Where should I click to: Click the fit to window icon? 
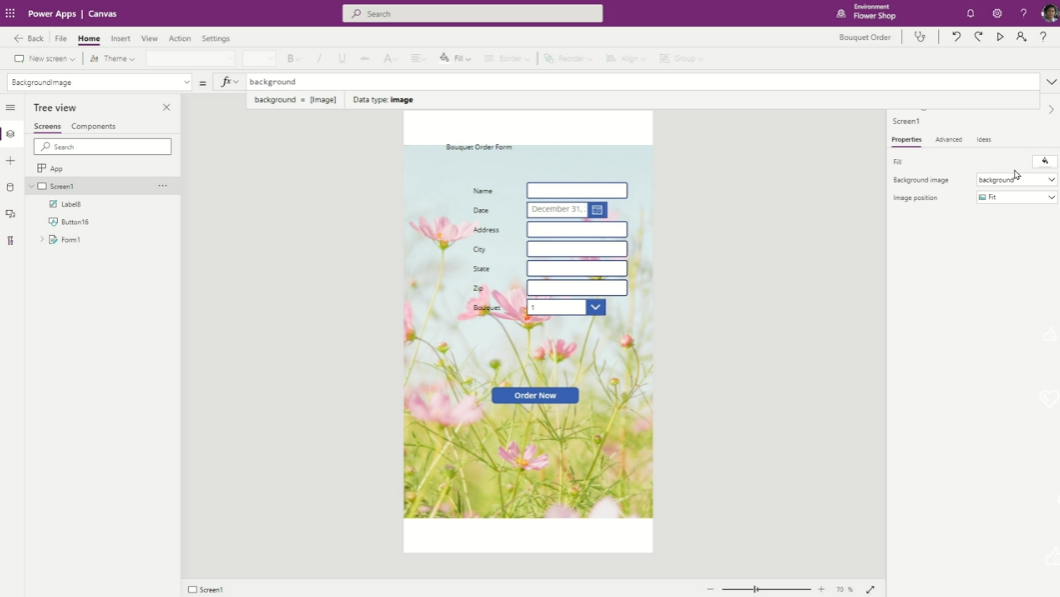[x=871, y=590]
